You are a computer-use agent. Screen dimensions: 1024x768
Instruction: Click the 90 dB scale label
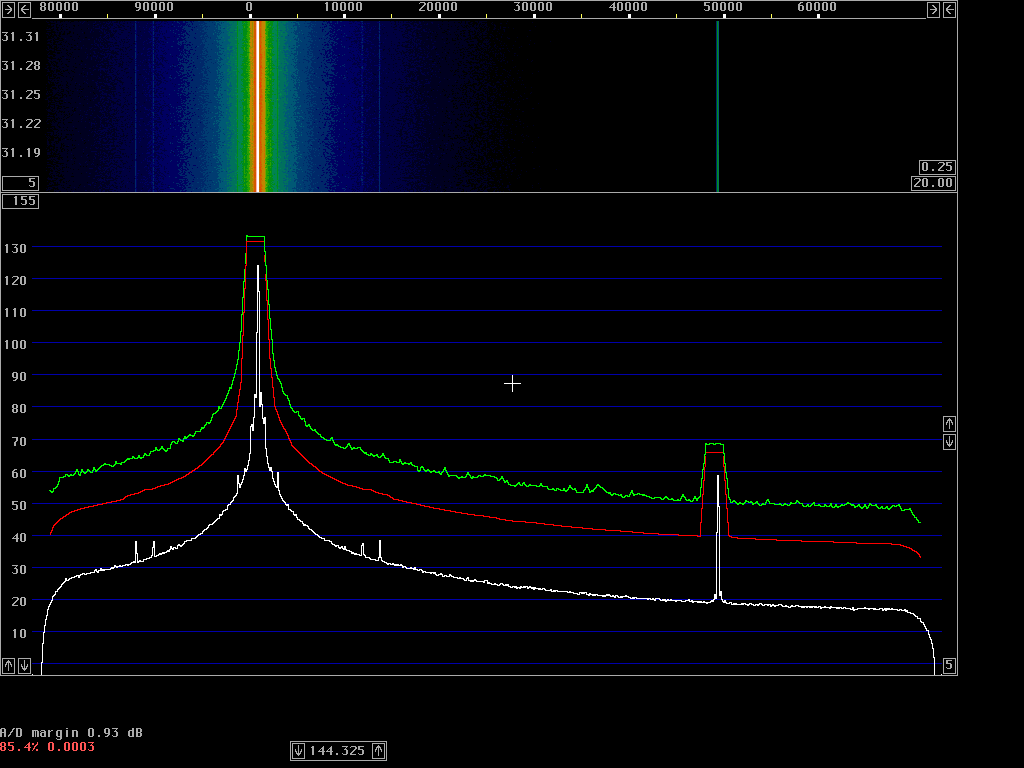(19, 376)
